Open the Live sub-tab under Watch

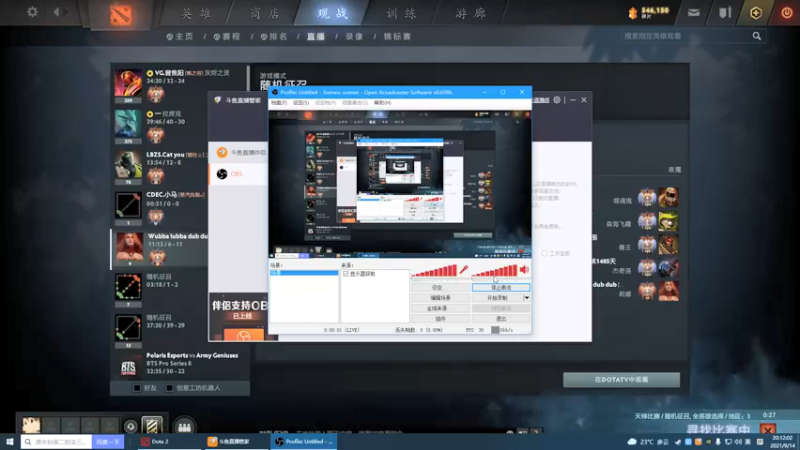pos(316,37)
